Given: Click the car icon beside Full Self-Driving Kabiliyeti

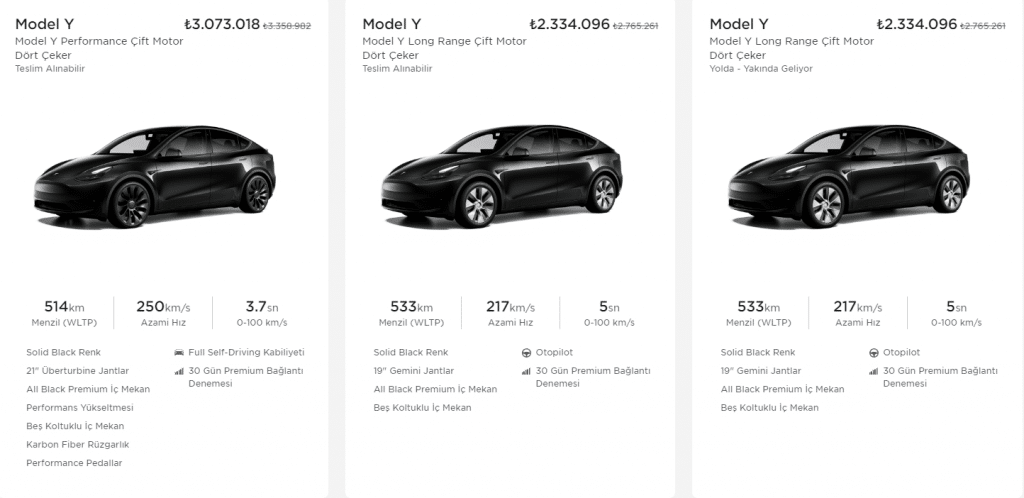Looking at the screenshot, I should click(x=179, y=352).
